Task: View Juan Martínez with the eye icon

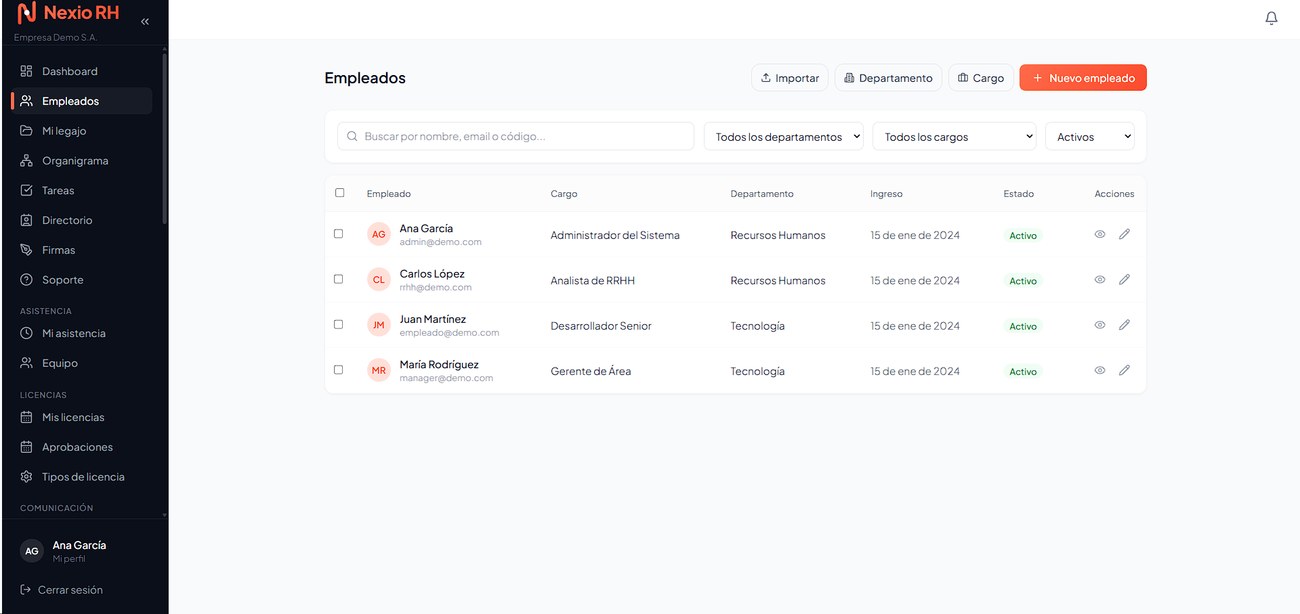Action: pyautogui.click(x=1099, y=325)
